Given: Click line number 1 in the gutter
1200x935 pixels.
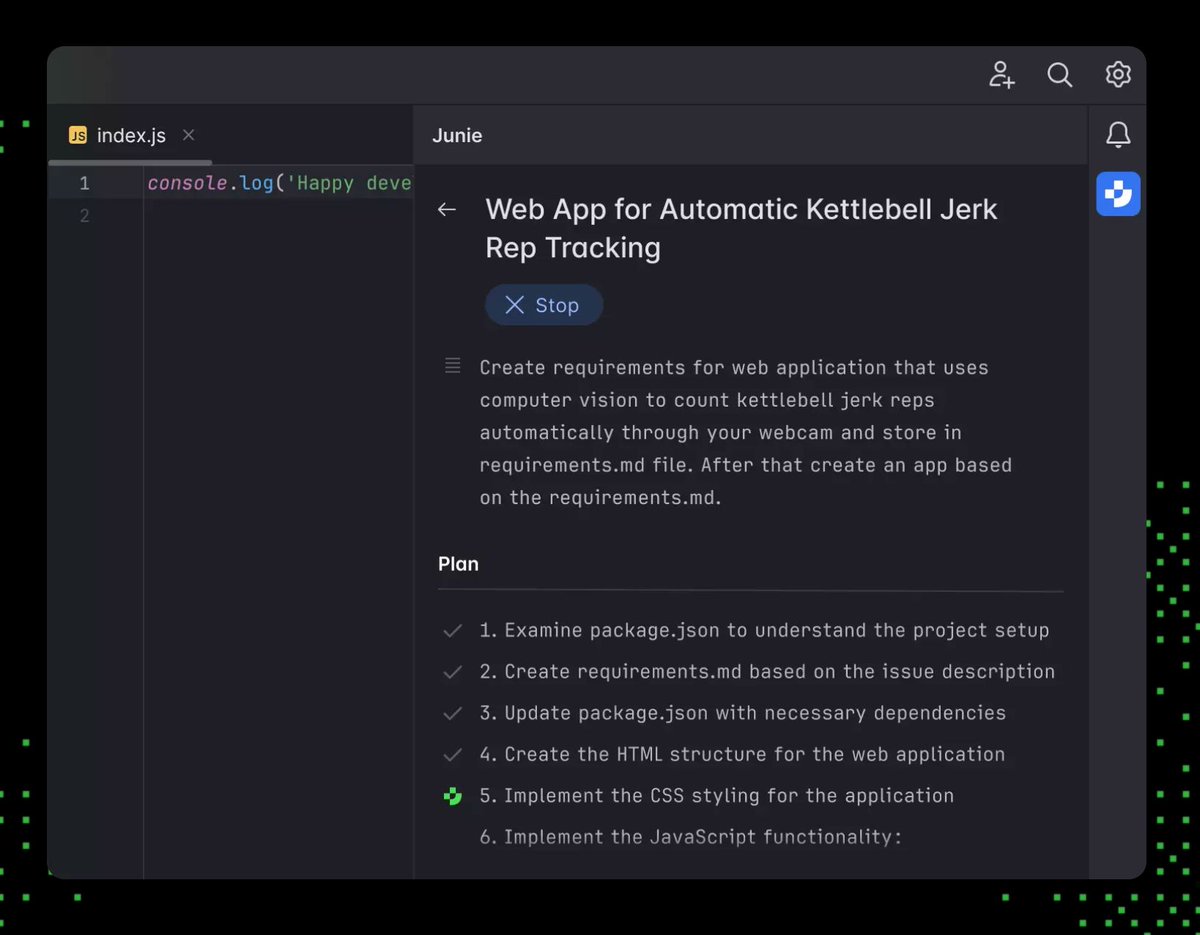Looking at the screenshot, I should [84, 183].
